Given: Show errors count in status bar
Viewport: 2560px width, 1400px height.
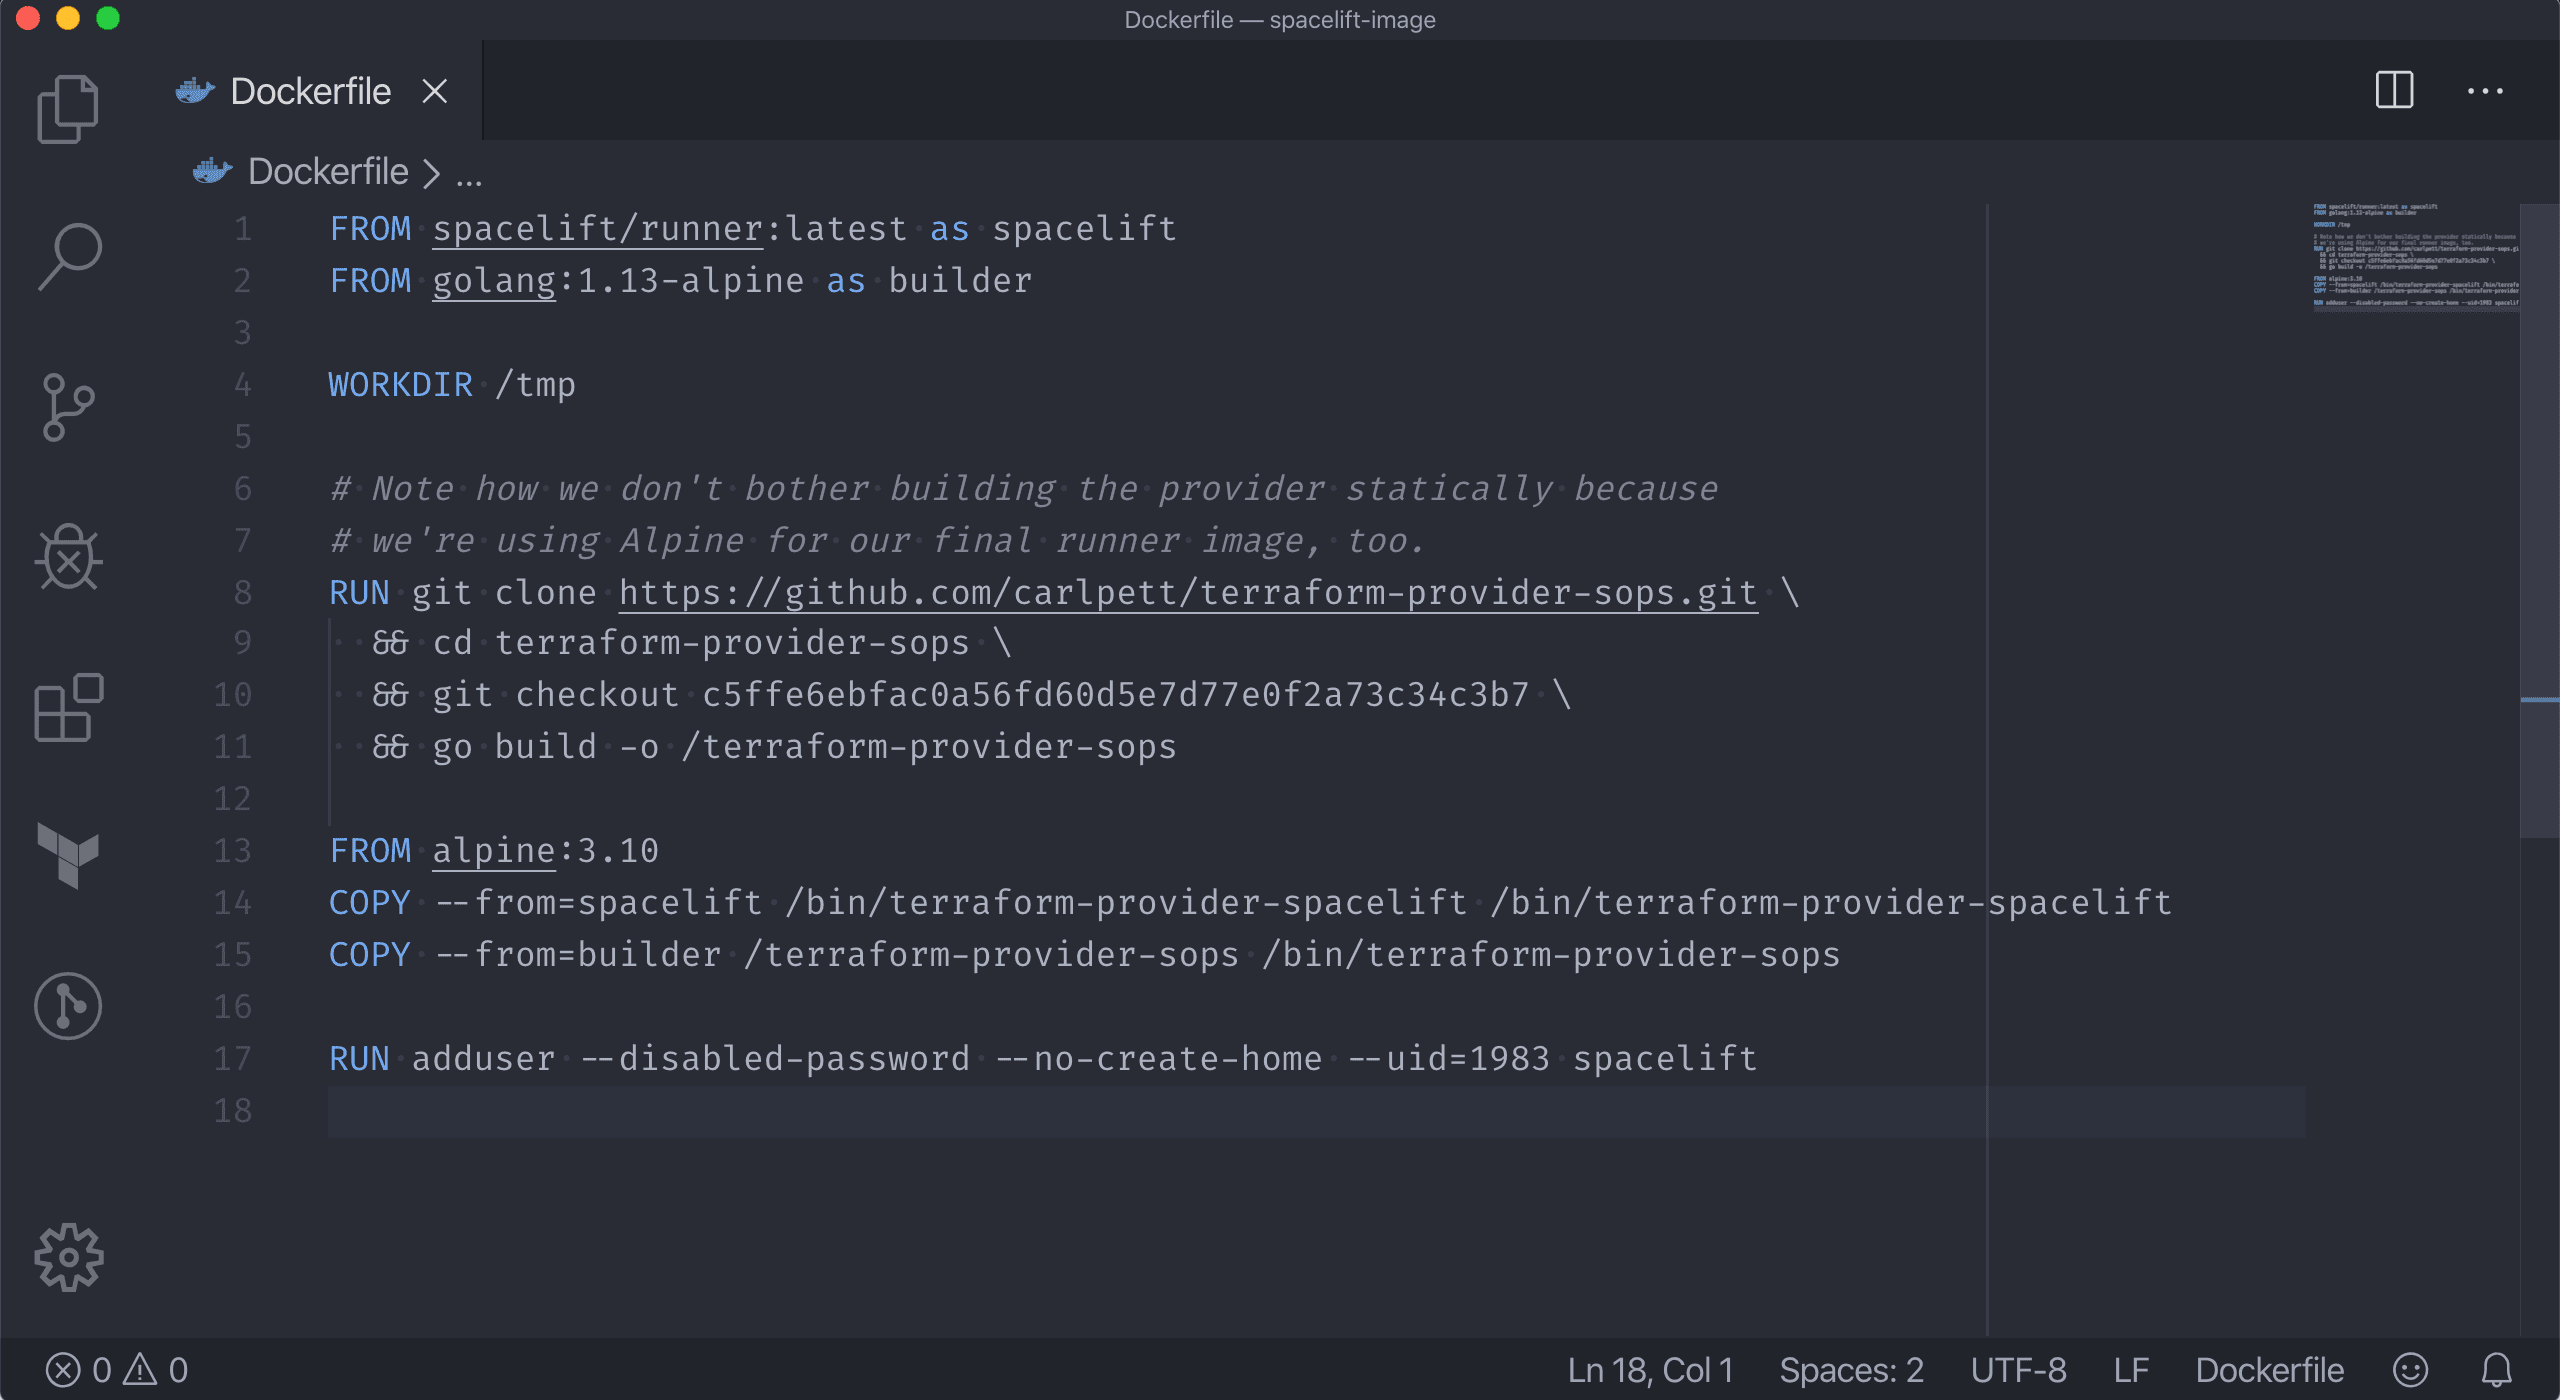Looking at the screenshot, I should [x=78, y=1370].
